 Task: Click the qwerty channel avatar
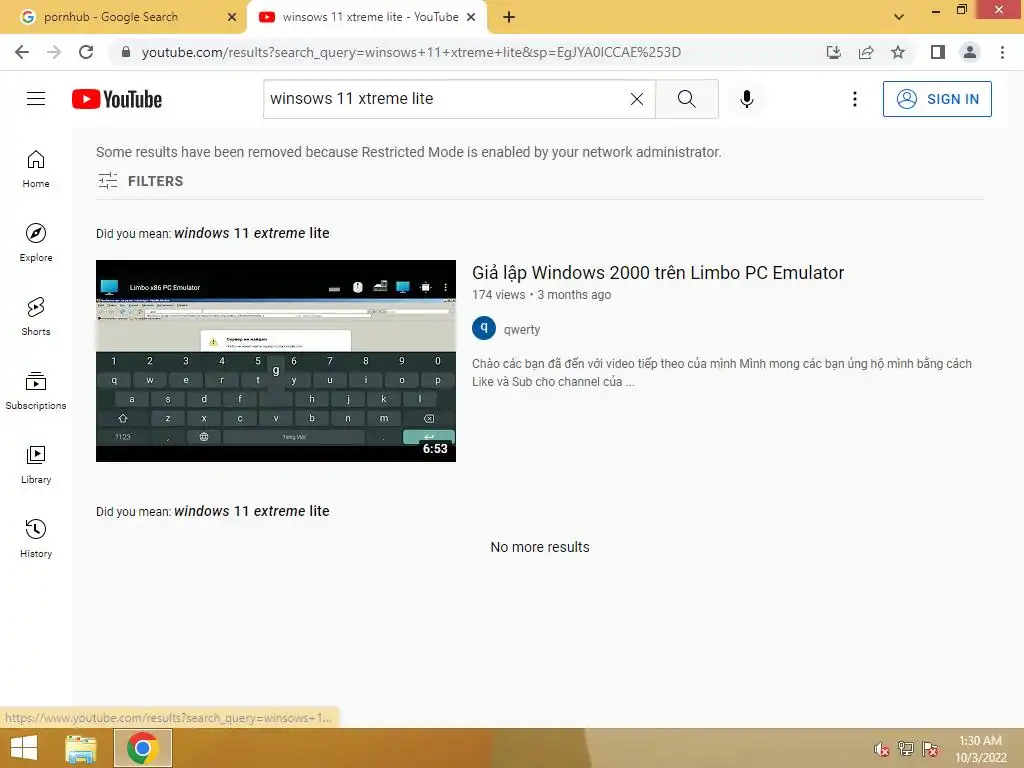click(484, 328)
